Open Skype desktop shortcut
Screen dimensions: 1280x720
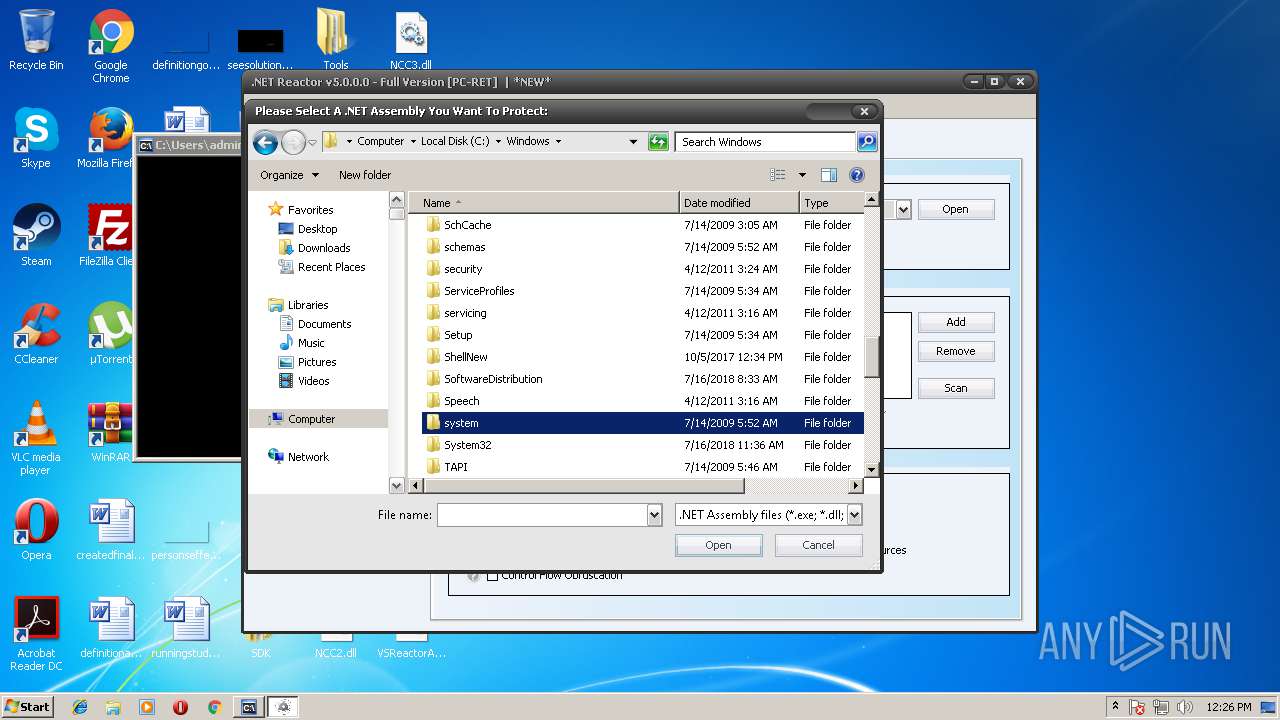click(36, 138)
